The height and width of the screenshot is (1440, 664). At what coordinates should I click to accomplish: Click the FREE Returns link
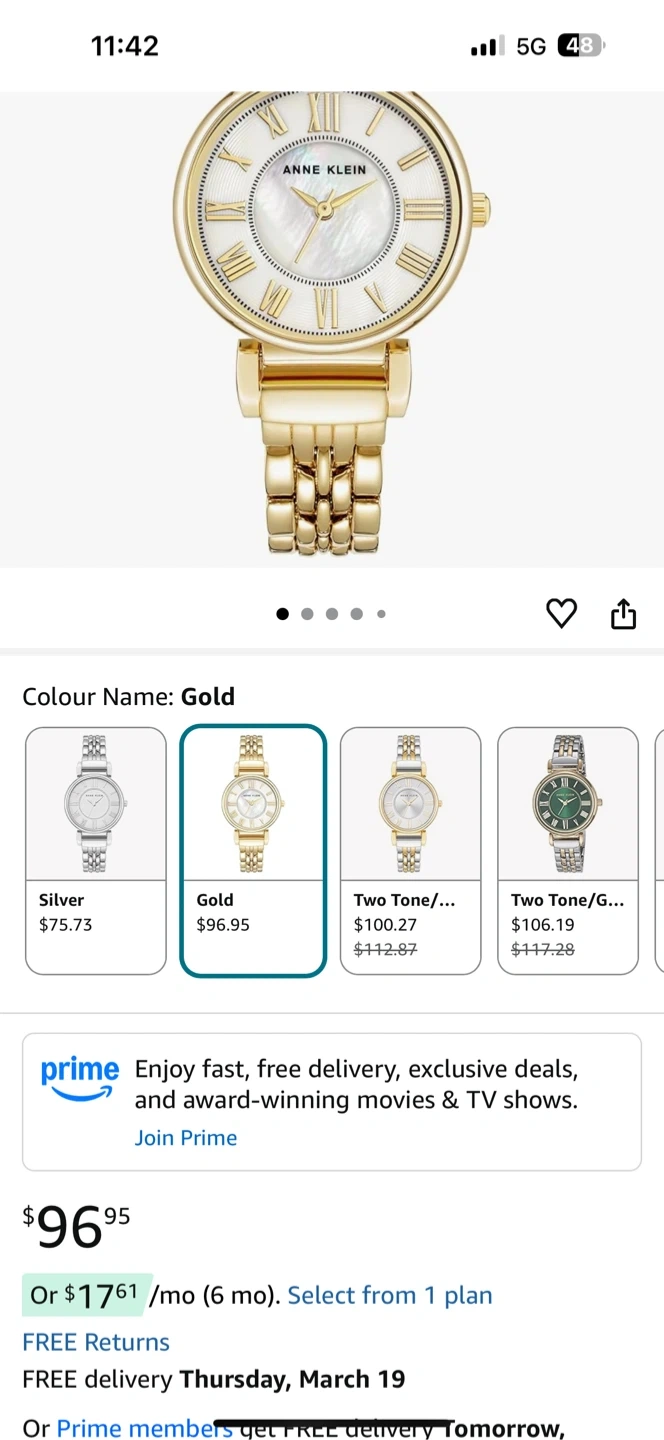96,1342
